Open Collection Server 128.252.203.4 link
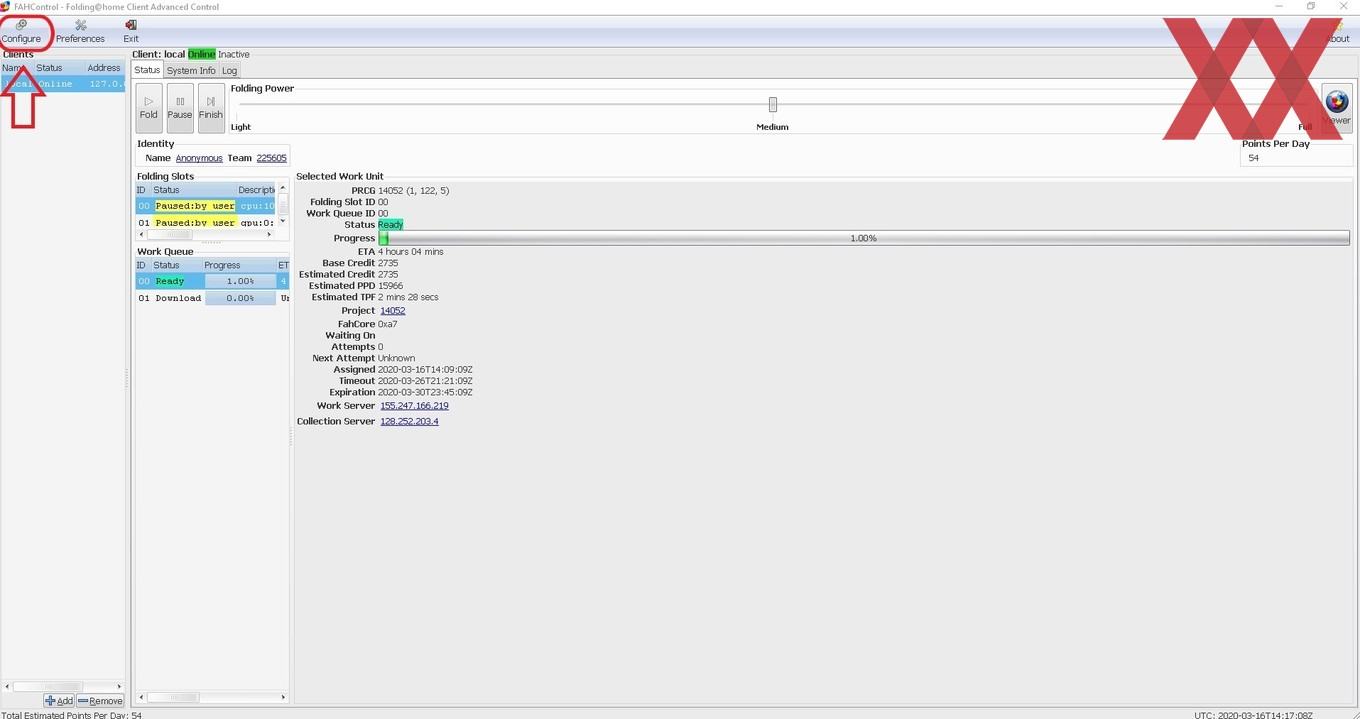Image resolution: width=1360 pixels, height=719 pixels. tap(409, 421)
